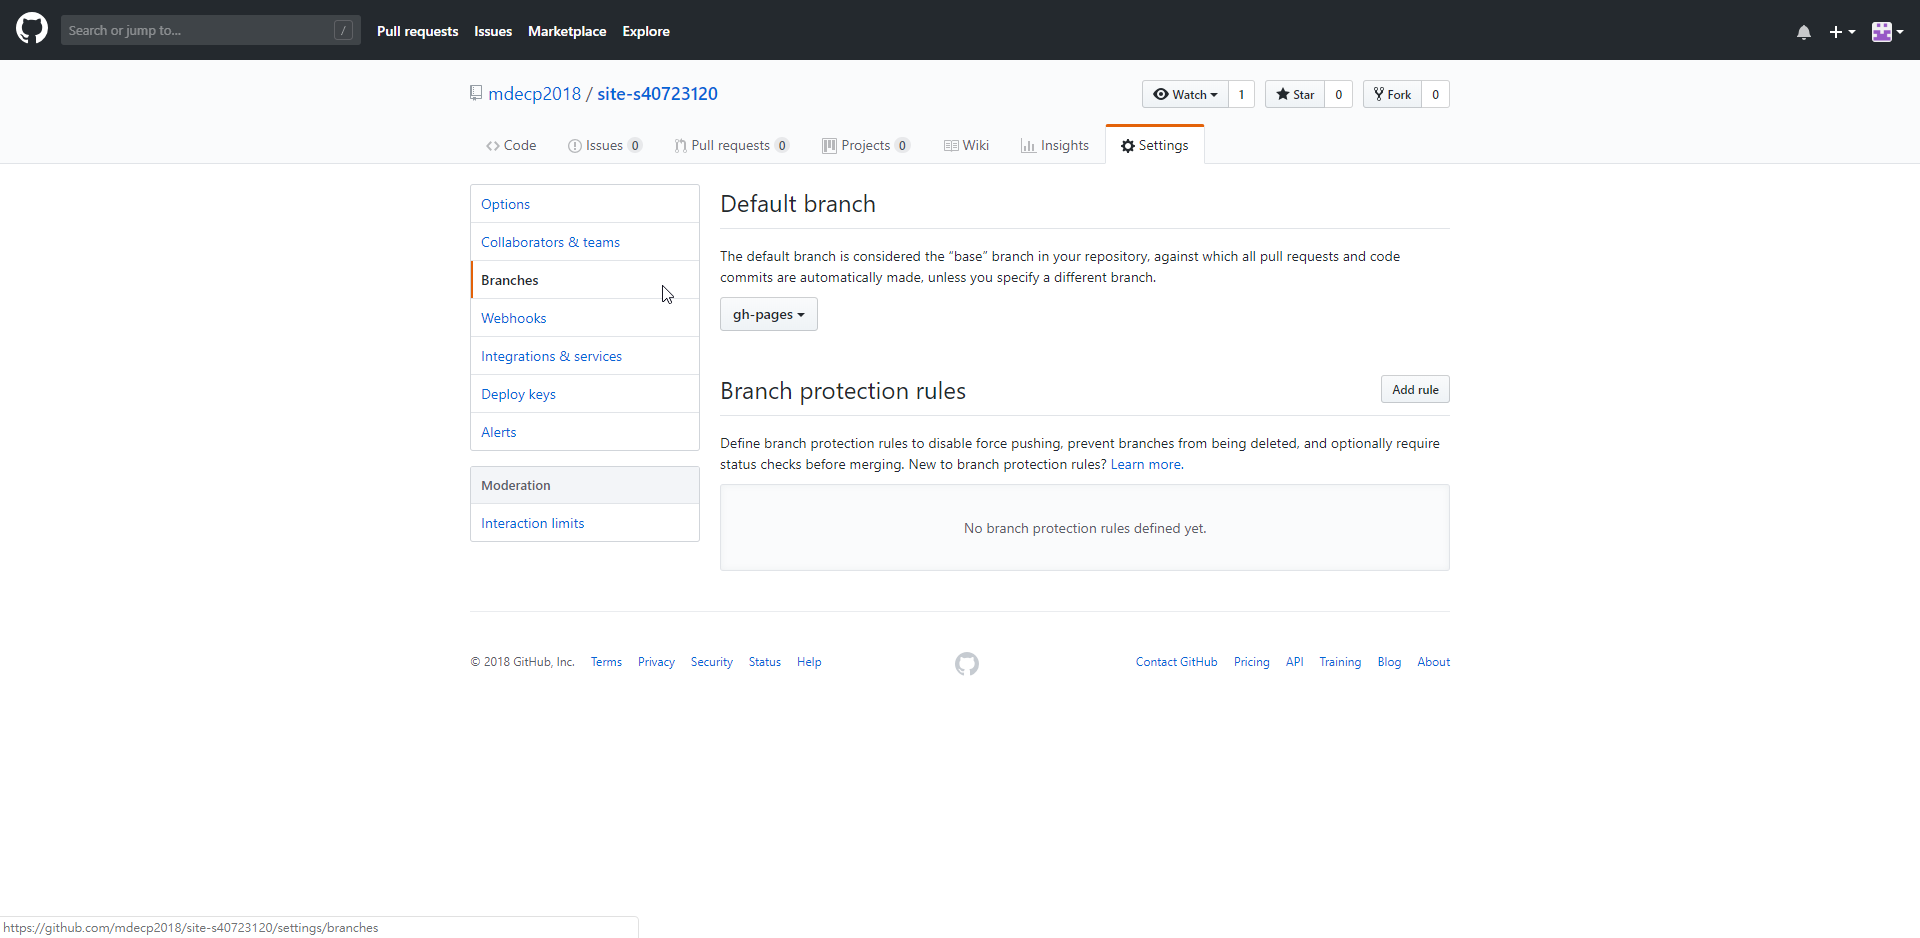Open Deploy keys settings

click(x=585, y=394)
